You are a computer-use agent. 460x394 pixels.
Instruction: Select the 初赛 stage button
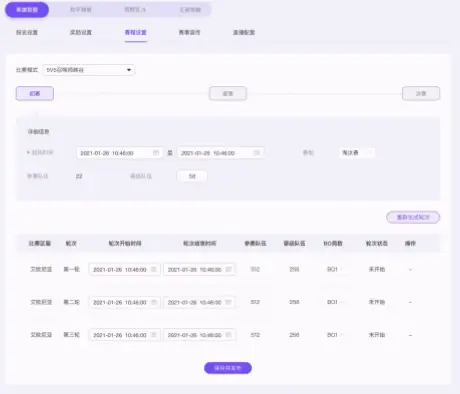point(35,93)
